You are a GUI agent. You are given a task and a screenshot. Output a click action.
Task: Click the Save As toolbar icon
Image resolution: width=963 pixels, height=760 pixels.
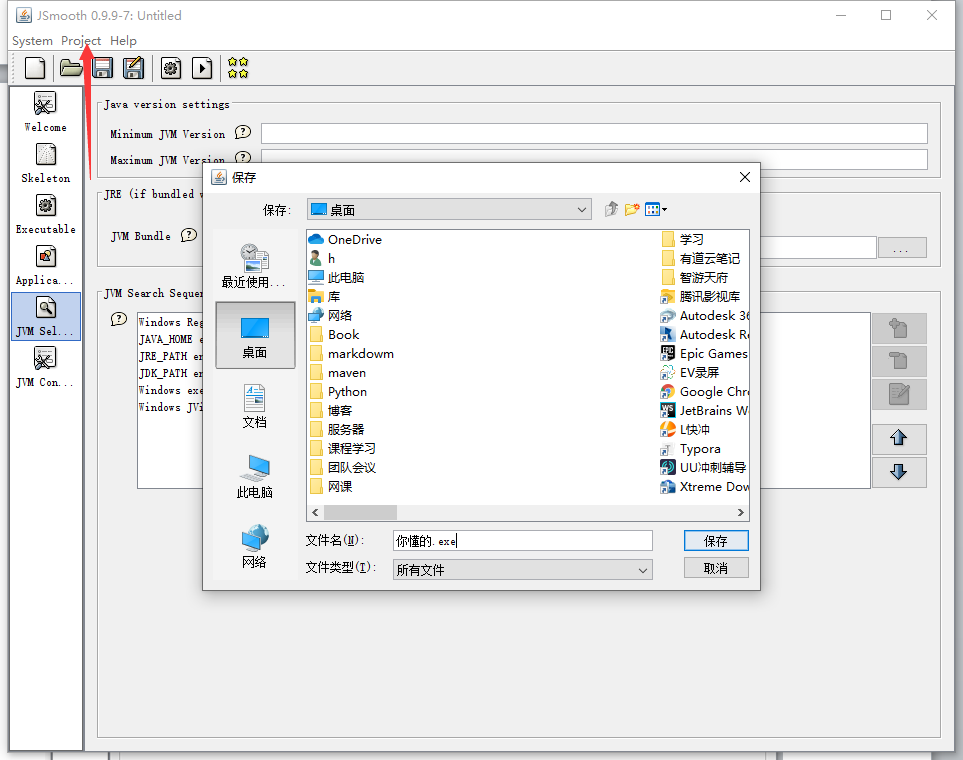point(133,68)
